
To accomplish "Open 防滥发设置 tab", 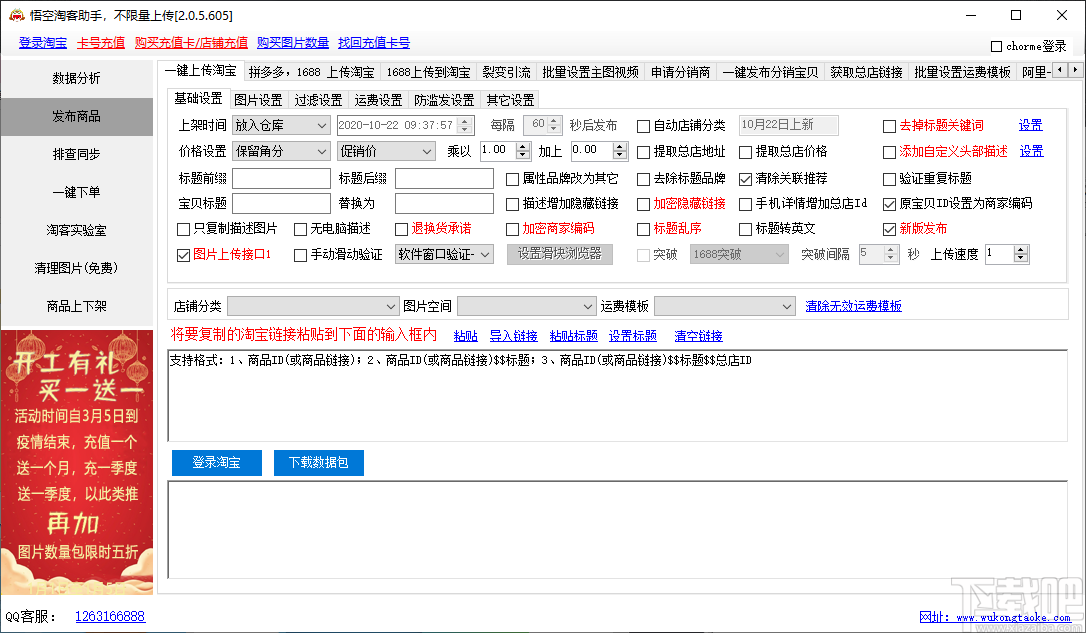I will click(x=444, y=100).
